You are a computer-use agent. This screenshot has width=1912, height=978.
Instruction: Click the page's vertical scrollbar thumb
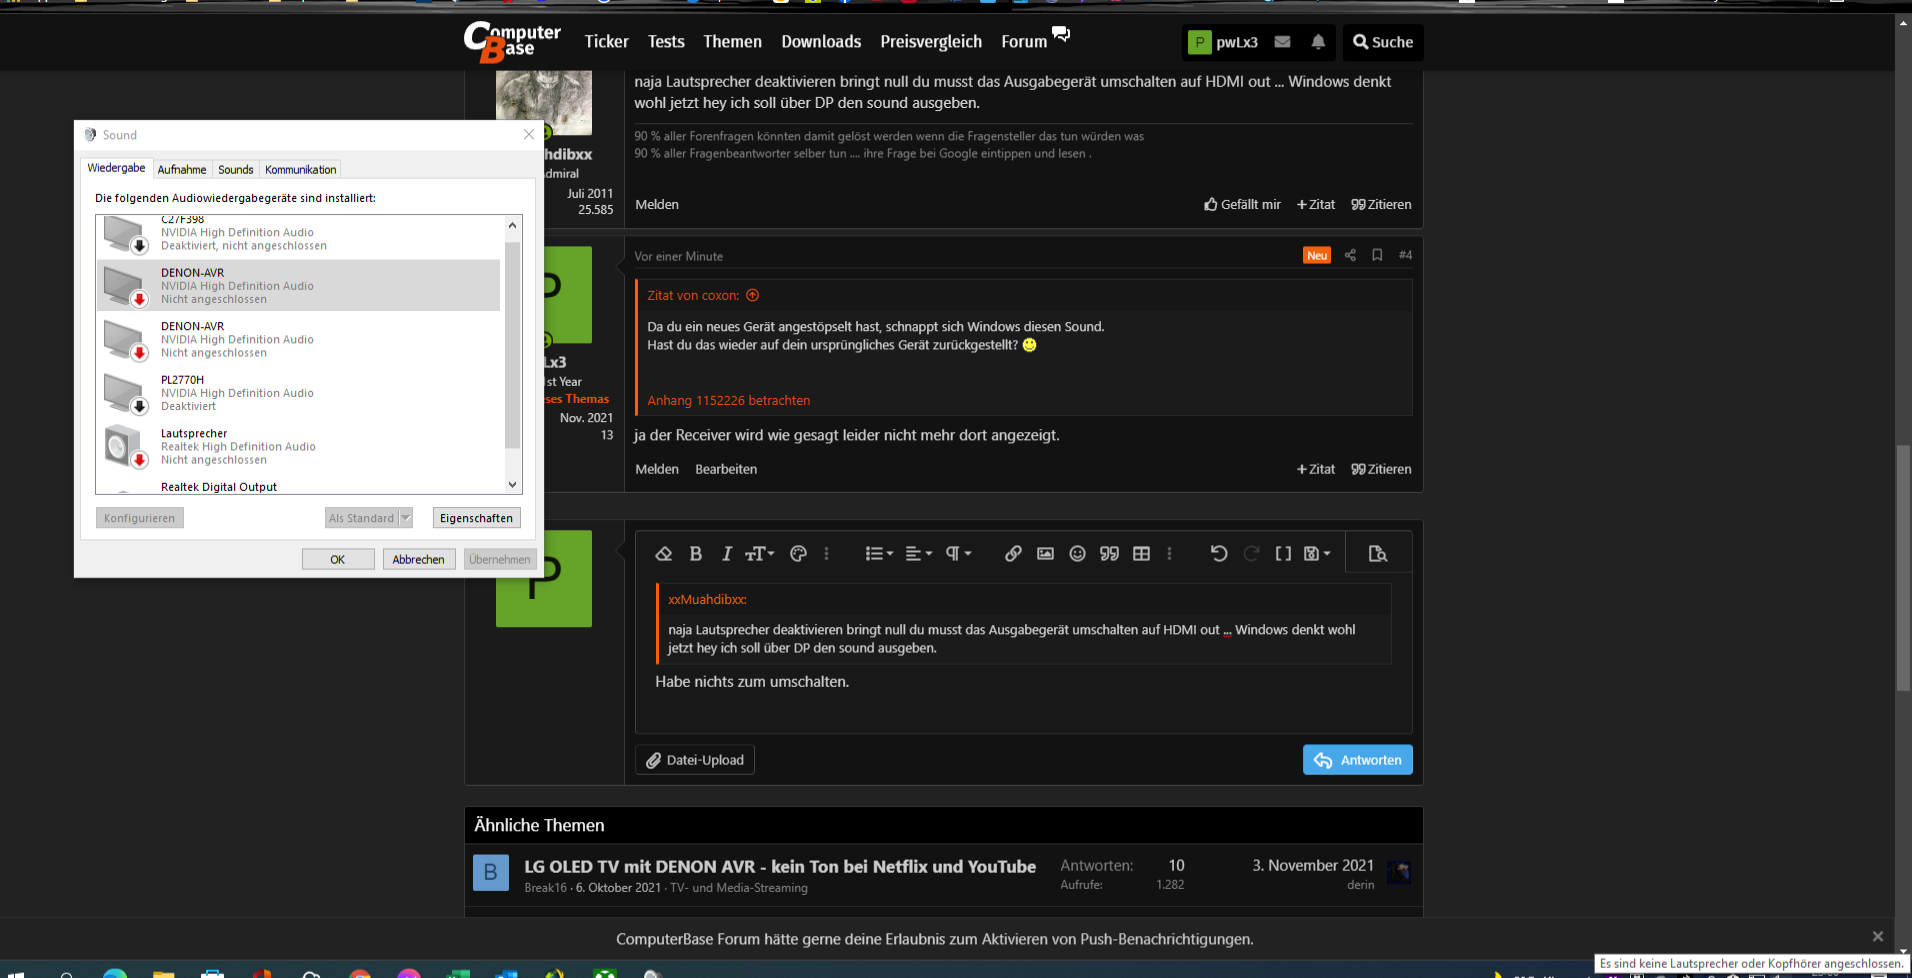(x=1903, y=566)
